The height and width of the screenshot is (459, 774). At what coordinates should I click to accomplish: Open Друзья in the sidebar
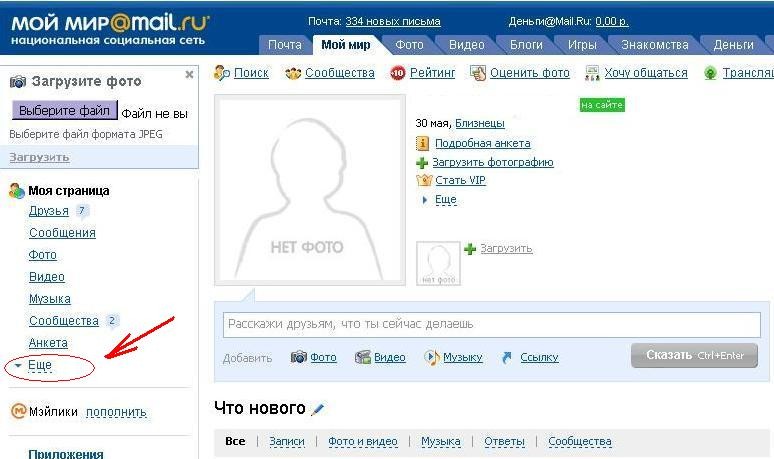(x=49, y=211)
